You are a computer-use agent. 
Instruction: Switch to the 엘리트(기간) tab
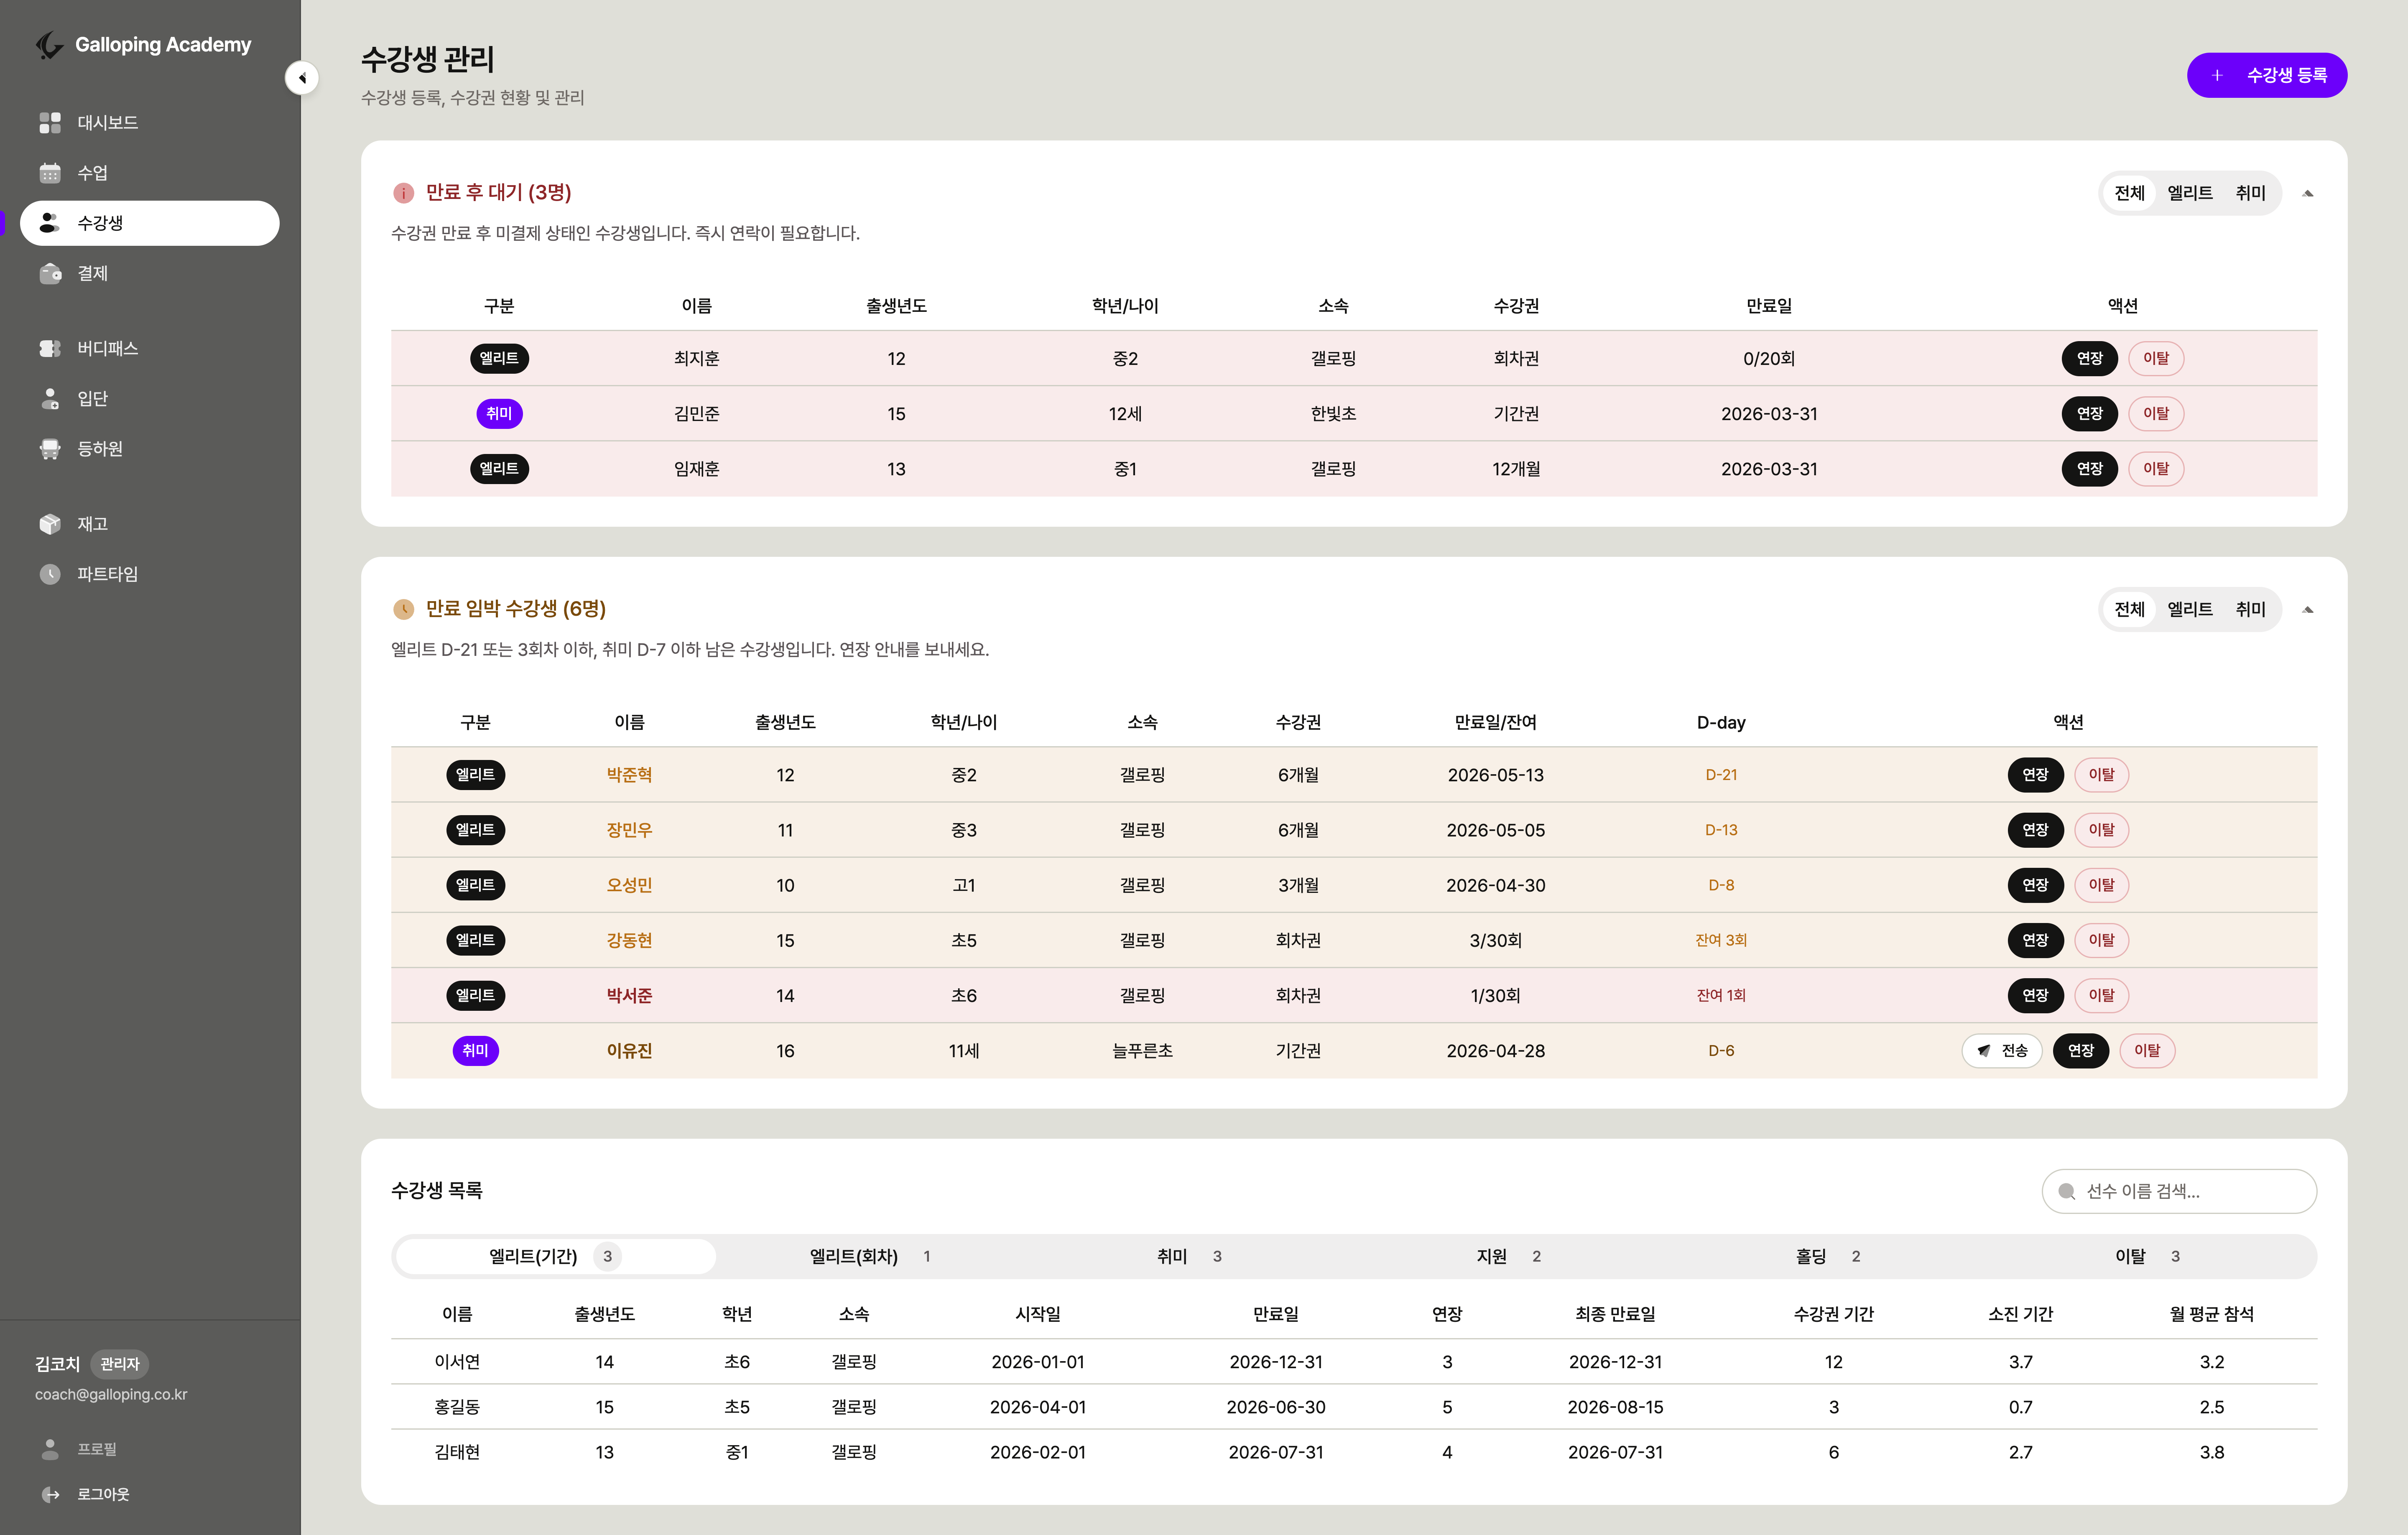[x=556, y=1256]
